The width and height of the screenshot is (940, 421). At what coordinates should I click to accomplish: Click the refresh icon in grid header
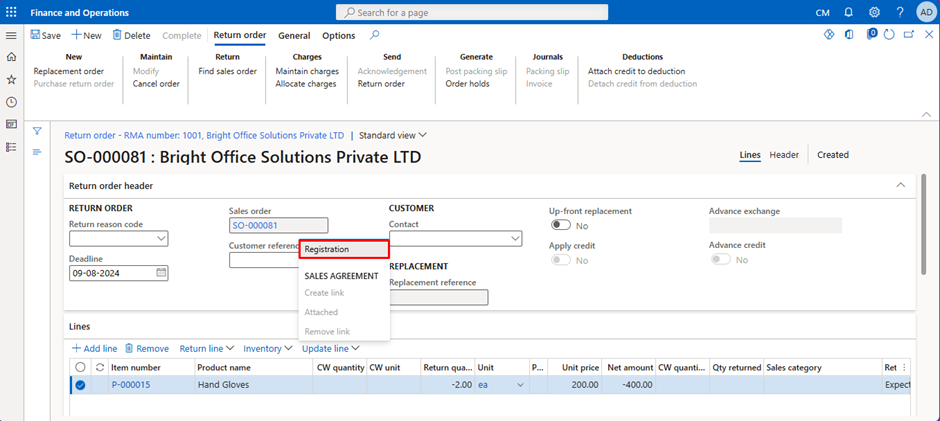pyautogui.click(x=100, y=367)
